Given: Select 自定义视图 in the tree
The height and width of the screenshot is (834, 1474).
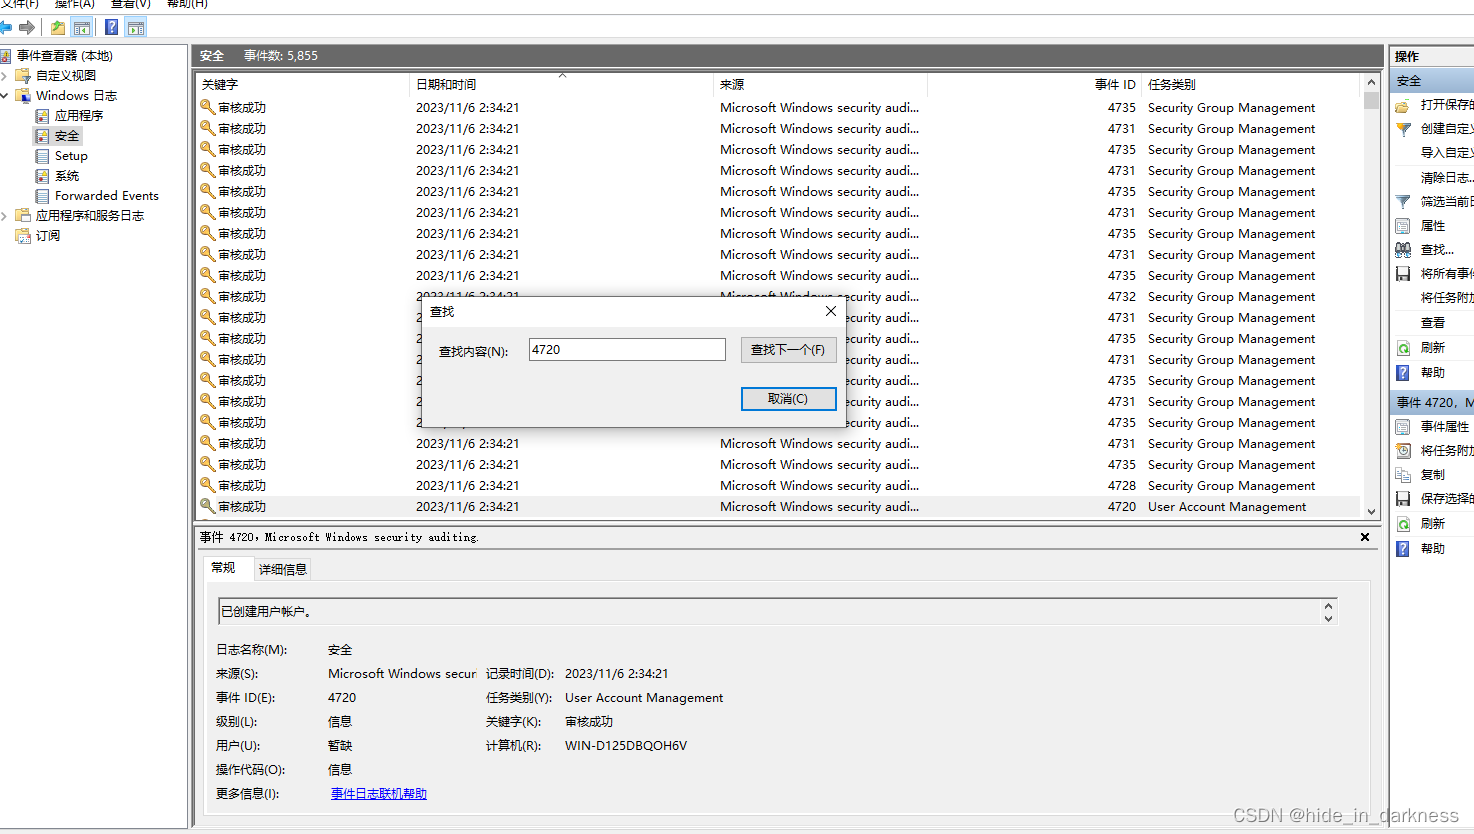Looking at the screenshot, I should [x=66, y=76].
